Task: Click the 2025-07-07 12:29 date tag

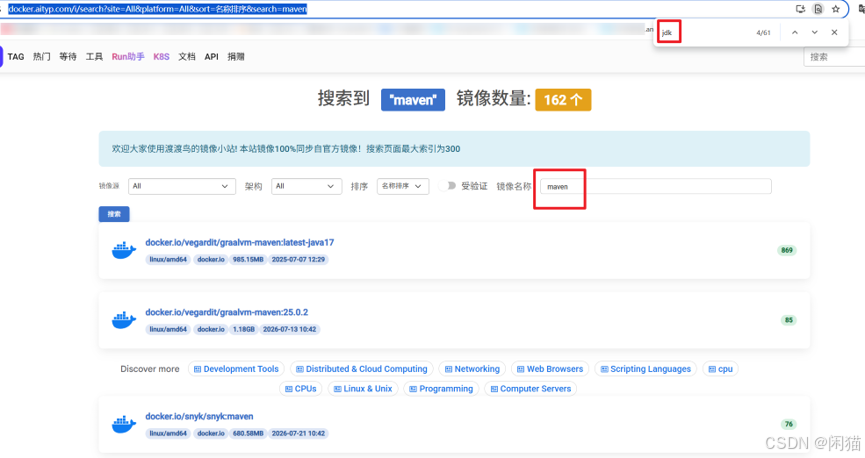Action: (298, 259)
